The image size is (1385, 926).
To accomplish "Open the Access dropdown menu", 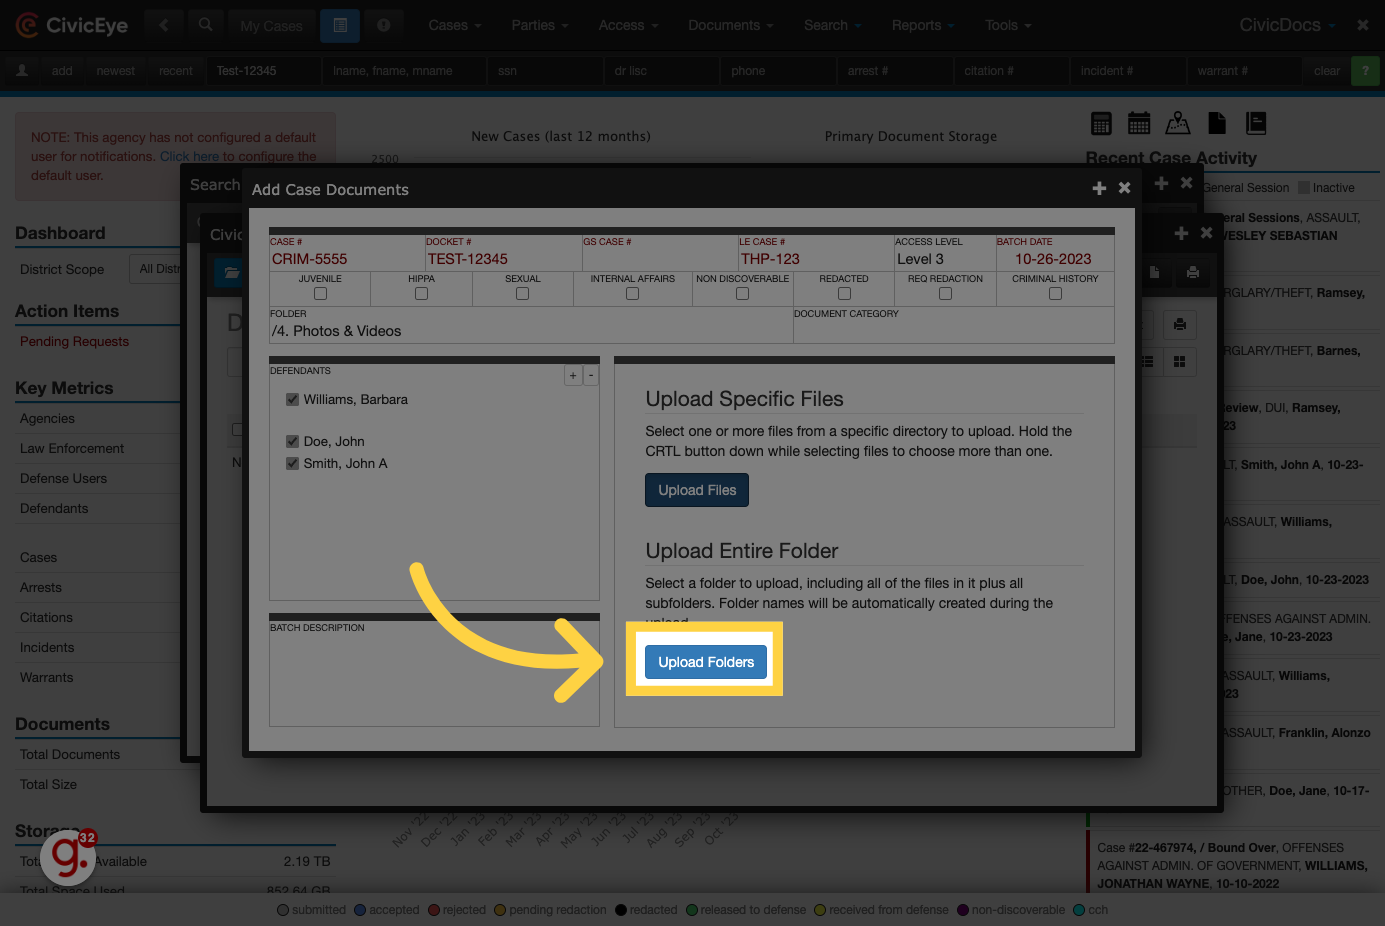I will (628, 25).
